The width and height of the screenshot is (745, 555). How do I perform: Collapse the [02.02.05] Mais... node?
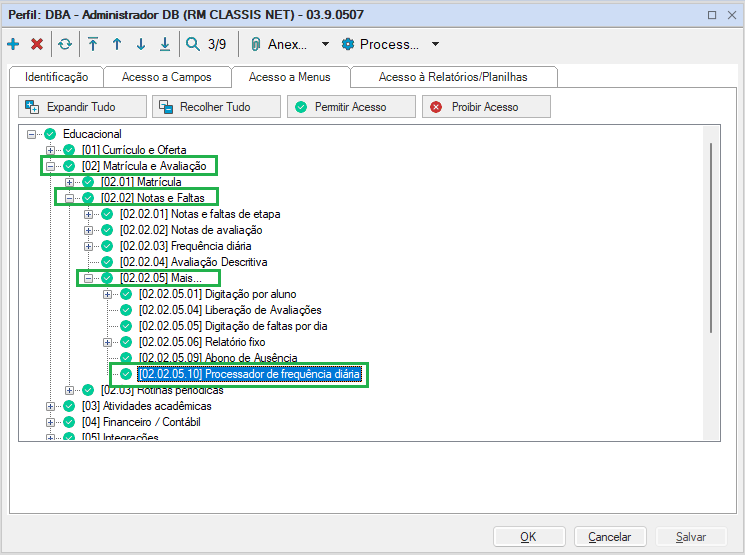click(x=88, y=278)
